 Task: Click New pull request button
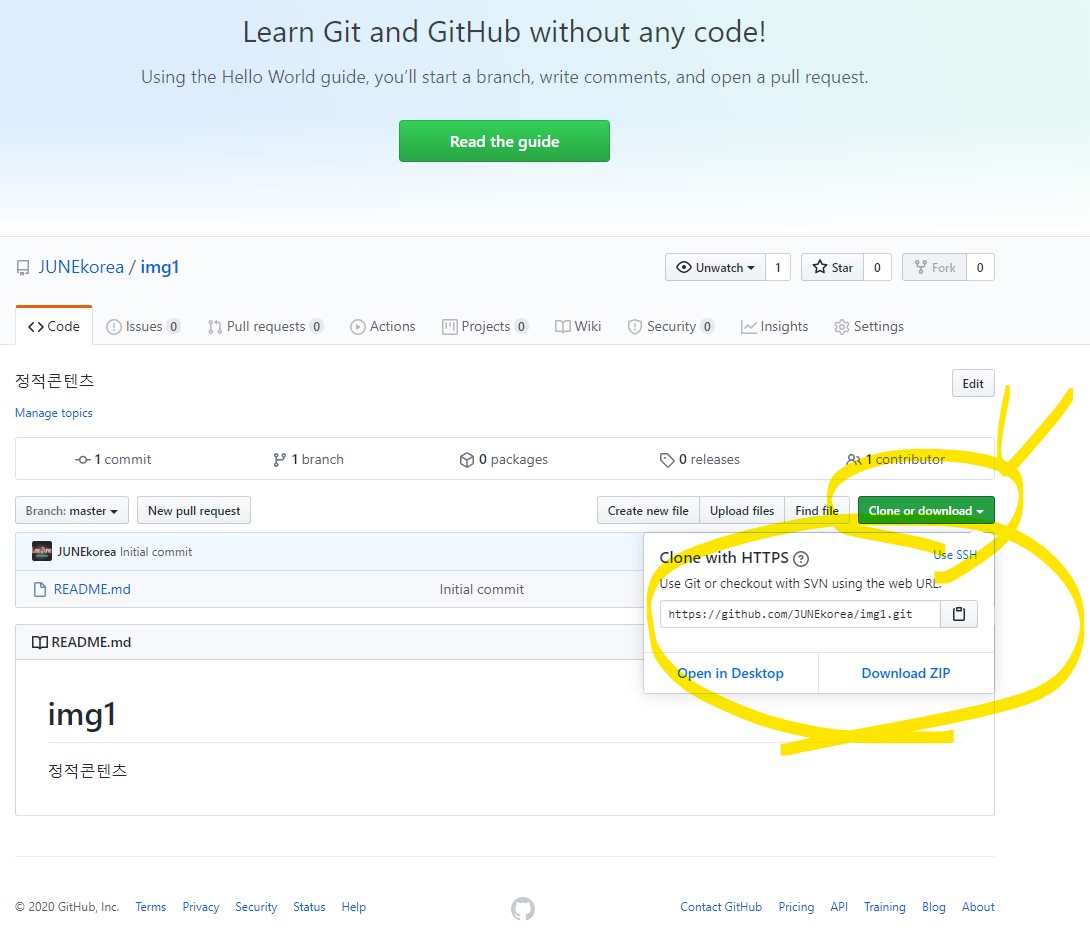pyautogui.click(x=194, y=511)
